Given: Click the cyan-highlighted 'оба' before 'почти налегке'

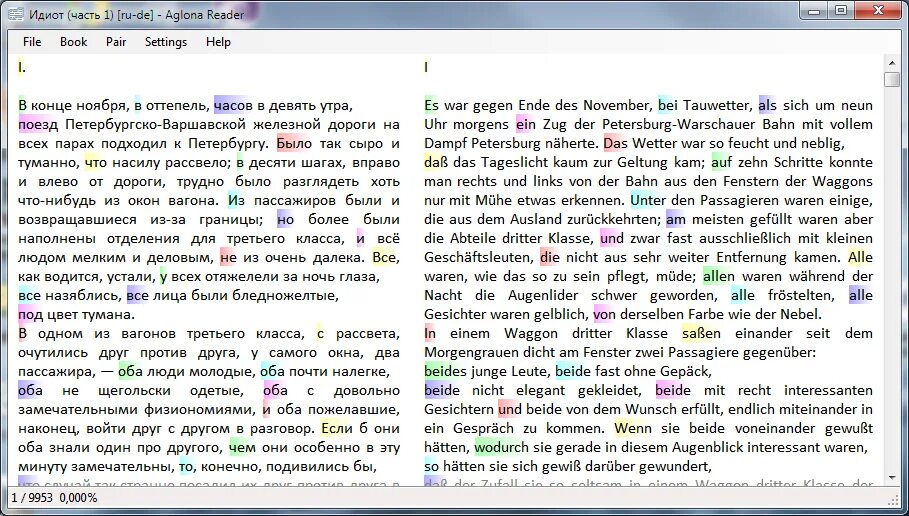Looking at the screenshot, I should [272, 372].
